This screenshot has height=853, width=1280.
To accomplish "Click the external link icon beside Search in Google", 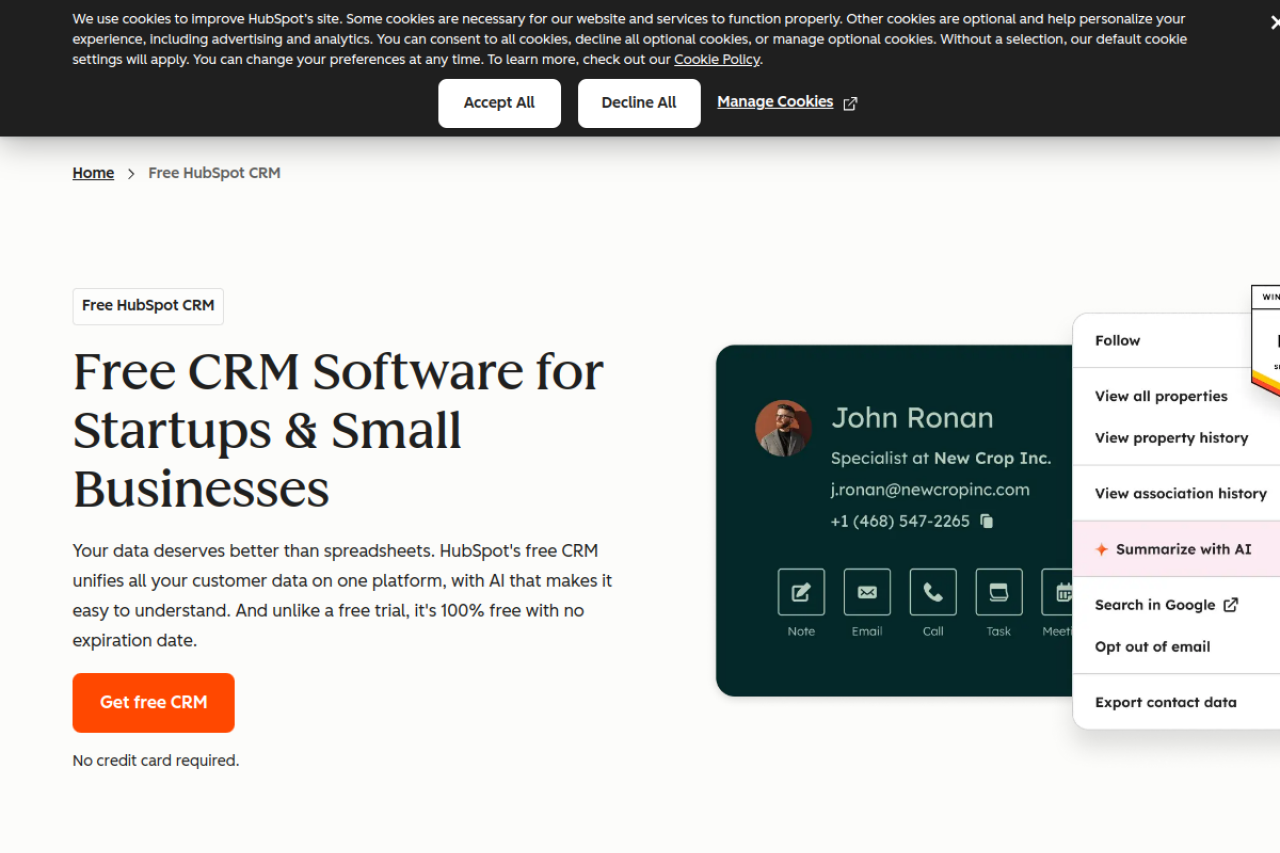I will pos(1230,604).
